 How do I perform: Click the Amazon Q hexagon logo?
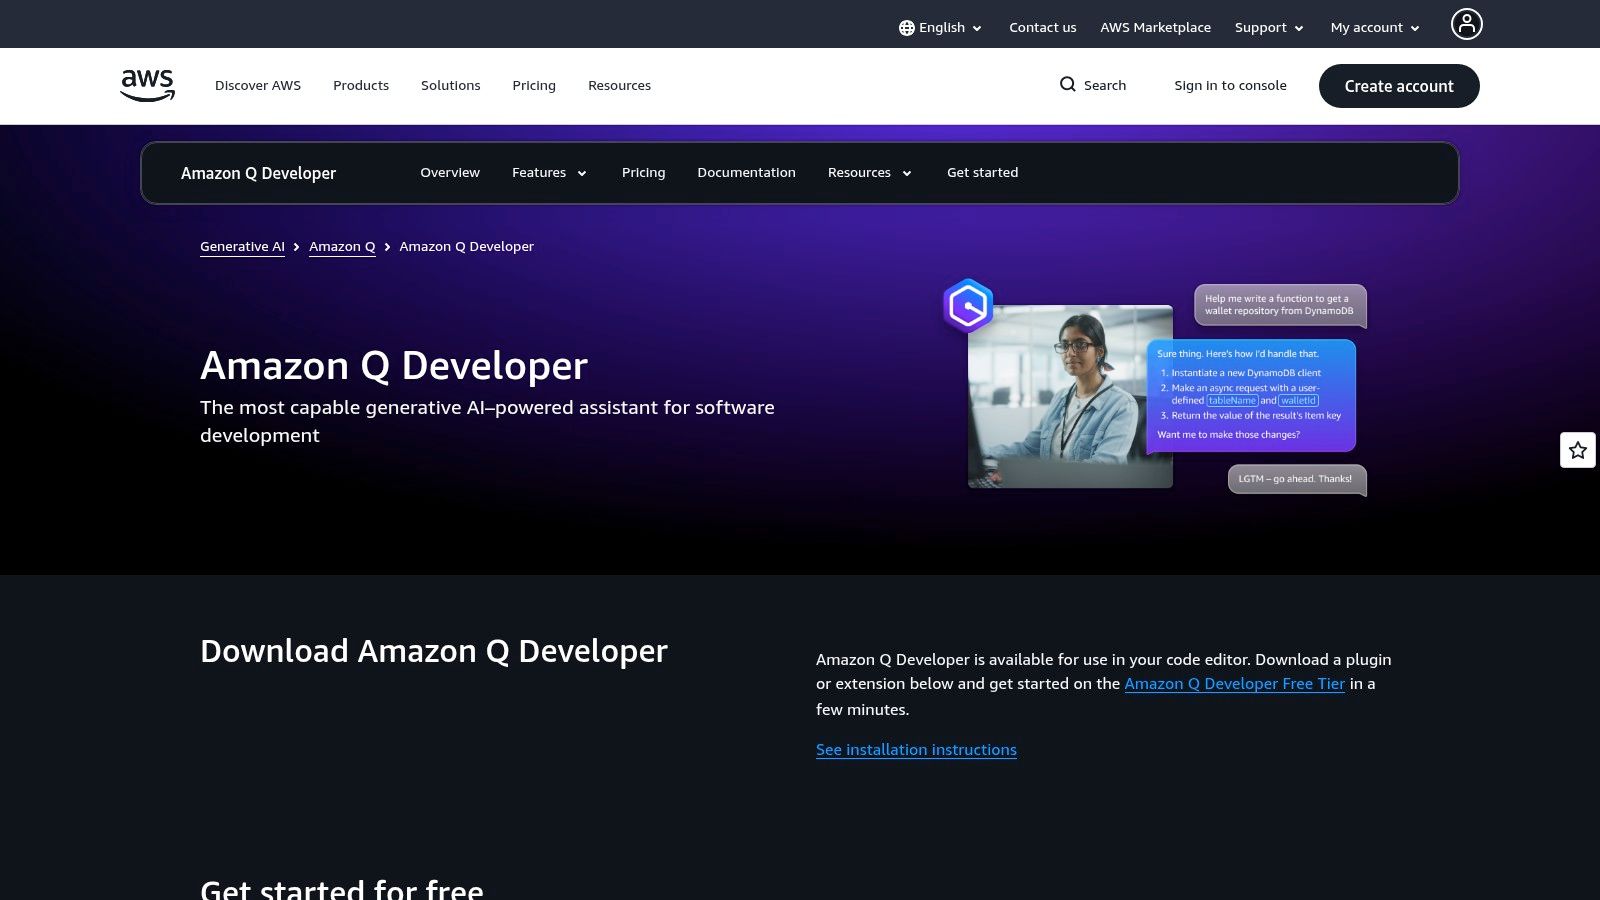(x=968, y=306)
